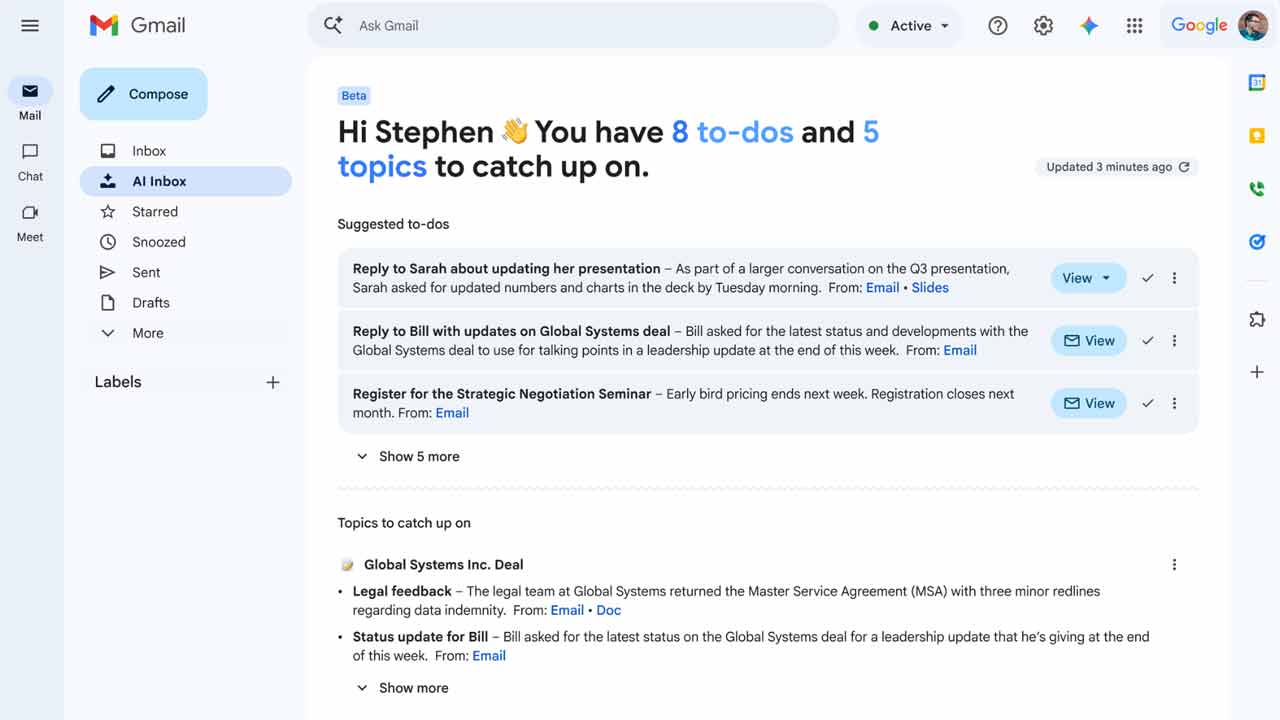
Task: Click the Compose button
Action: point(143,94)
